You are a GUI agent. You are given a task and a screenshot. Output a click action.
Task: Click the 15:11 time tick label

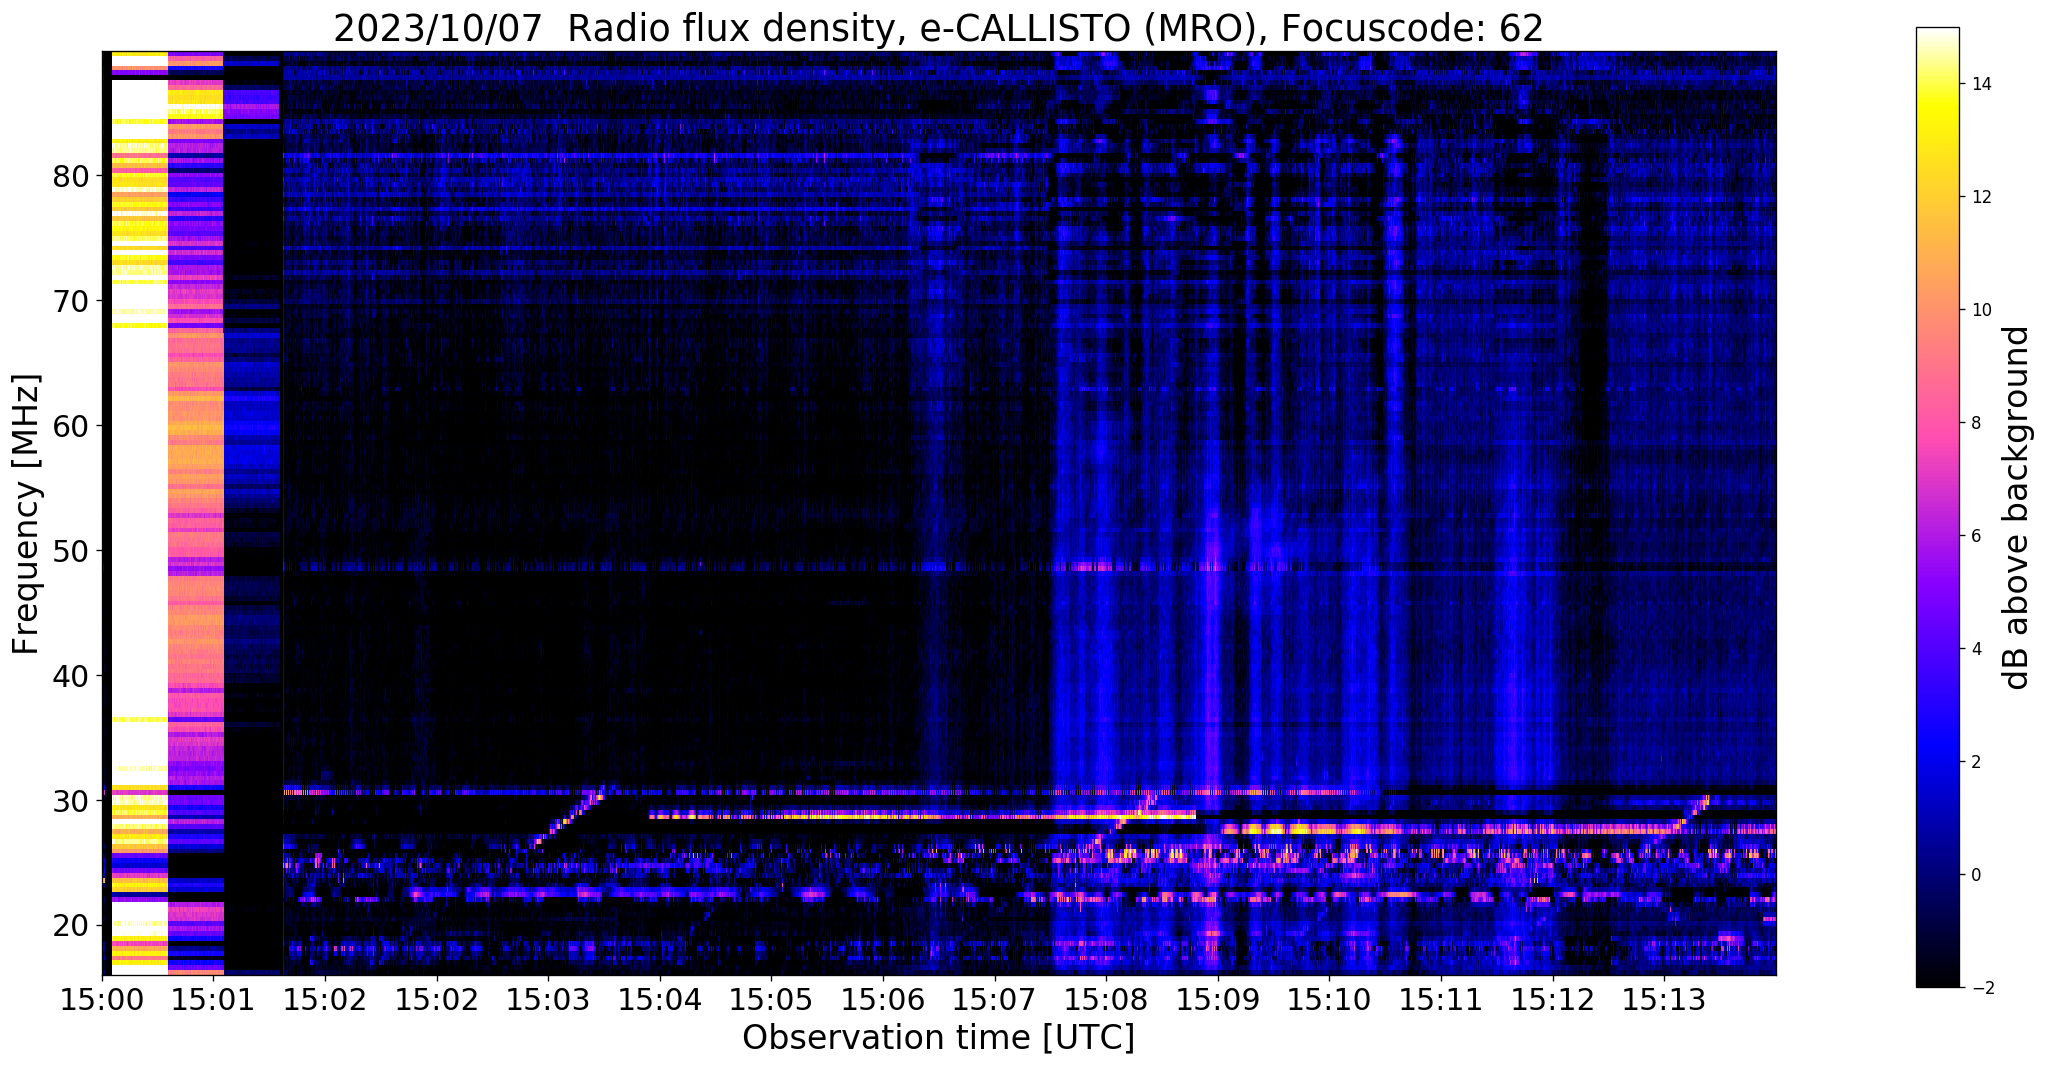click(1441, 1000)
